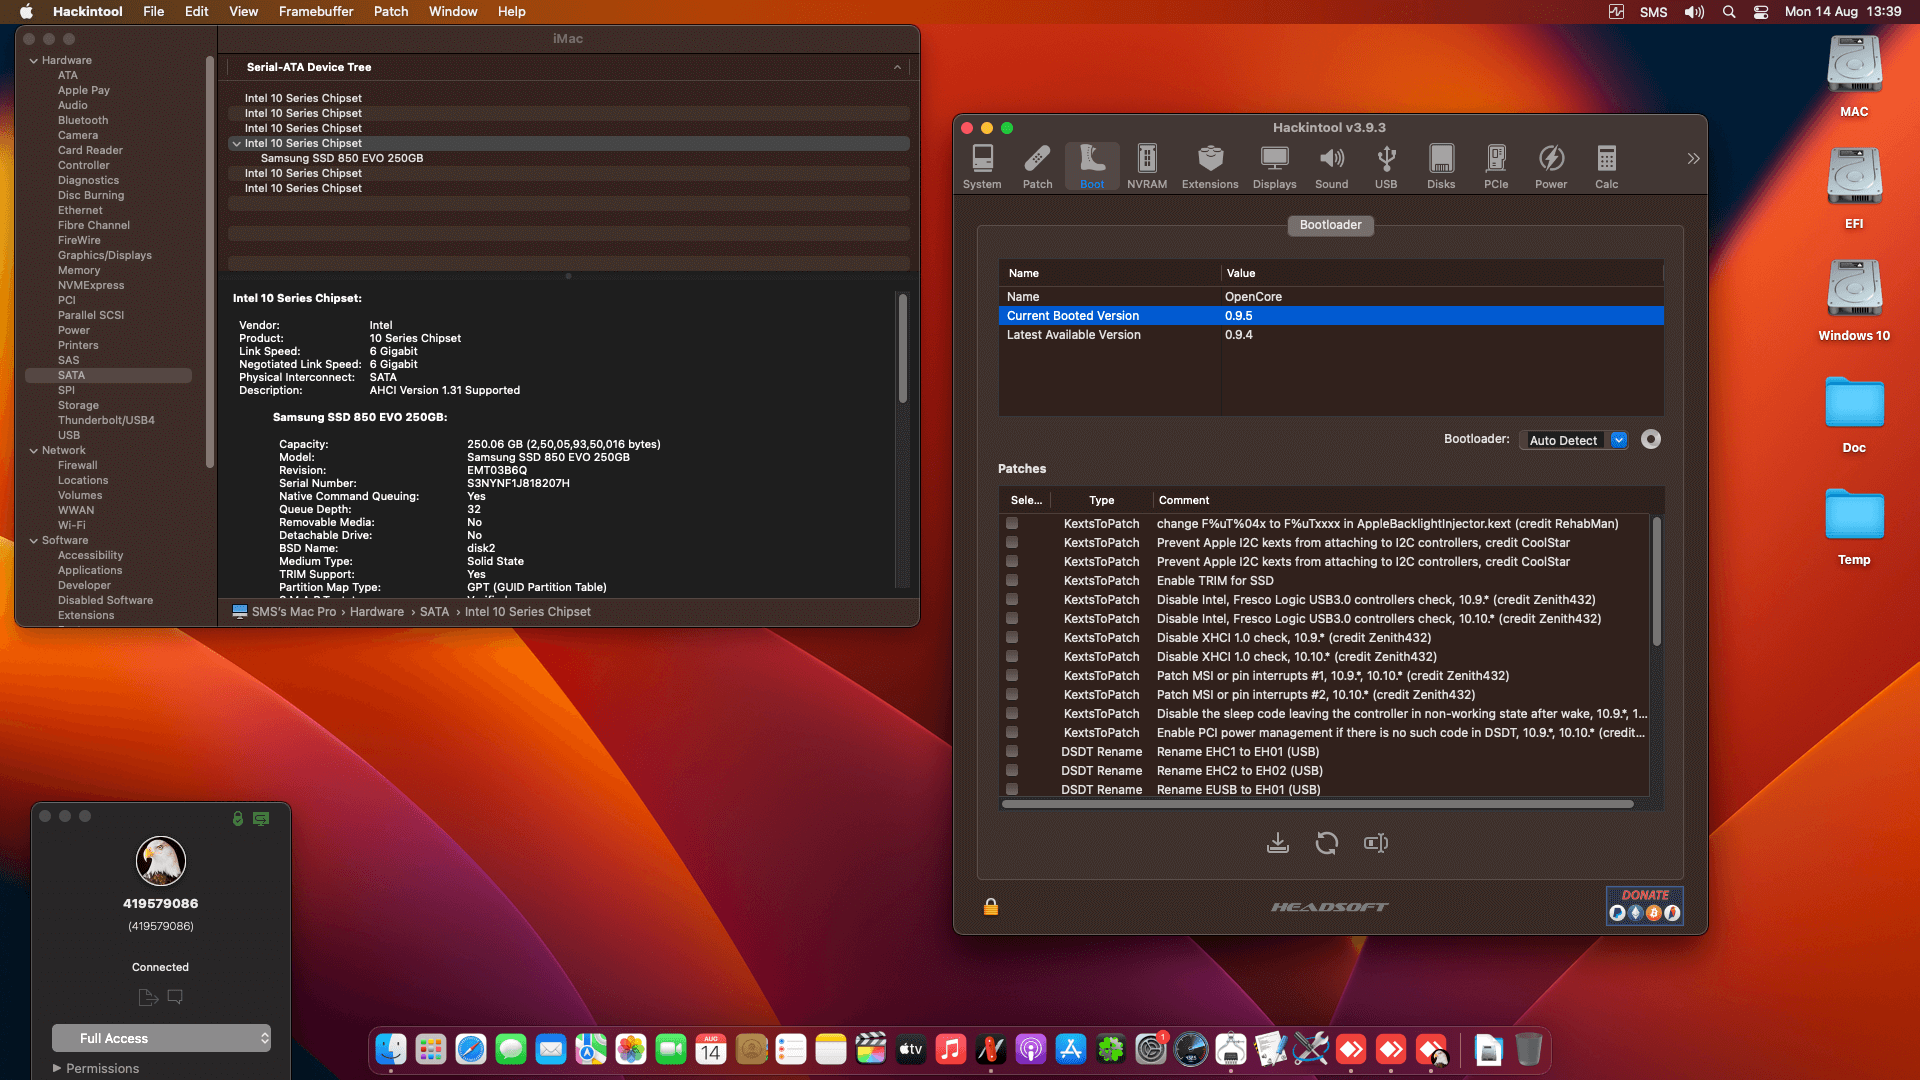
Task: Click Hardware in the System Information path bar
Action: (377, 611)
